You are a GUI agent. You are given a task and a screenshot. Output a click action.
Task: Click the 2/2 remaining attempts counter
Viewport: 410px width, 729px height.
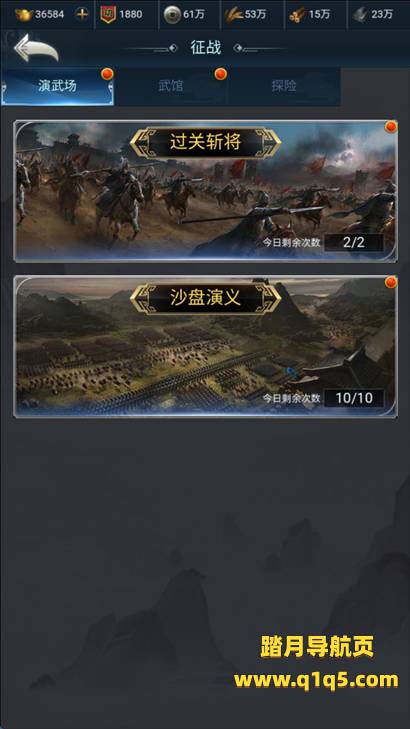tap(354, 243)
